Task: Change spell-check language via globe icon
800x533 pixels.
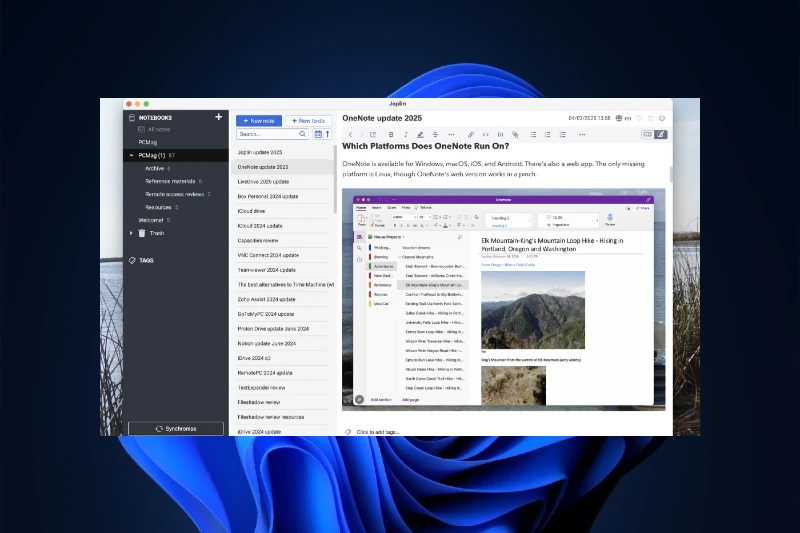Action: pyautogui.click(x=619, y=118)
